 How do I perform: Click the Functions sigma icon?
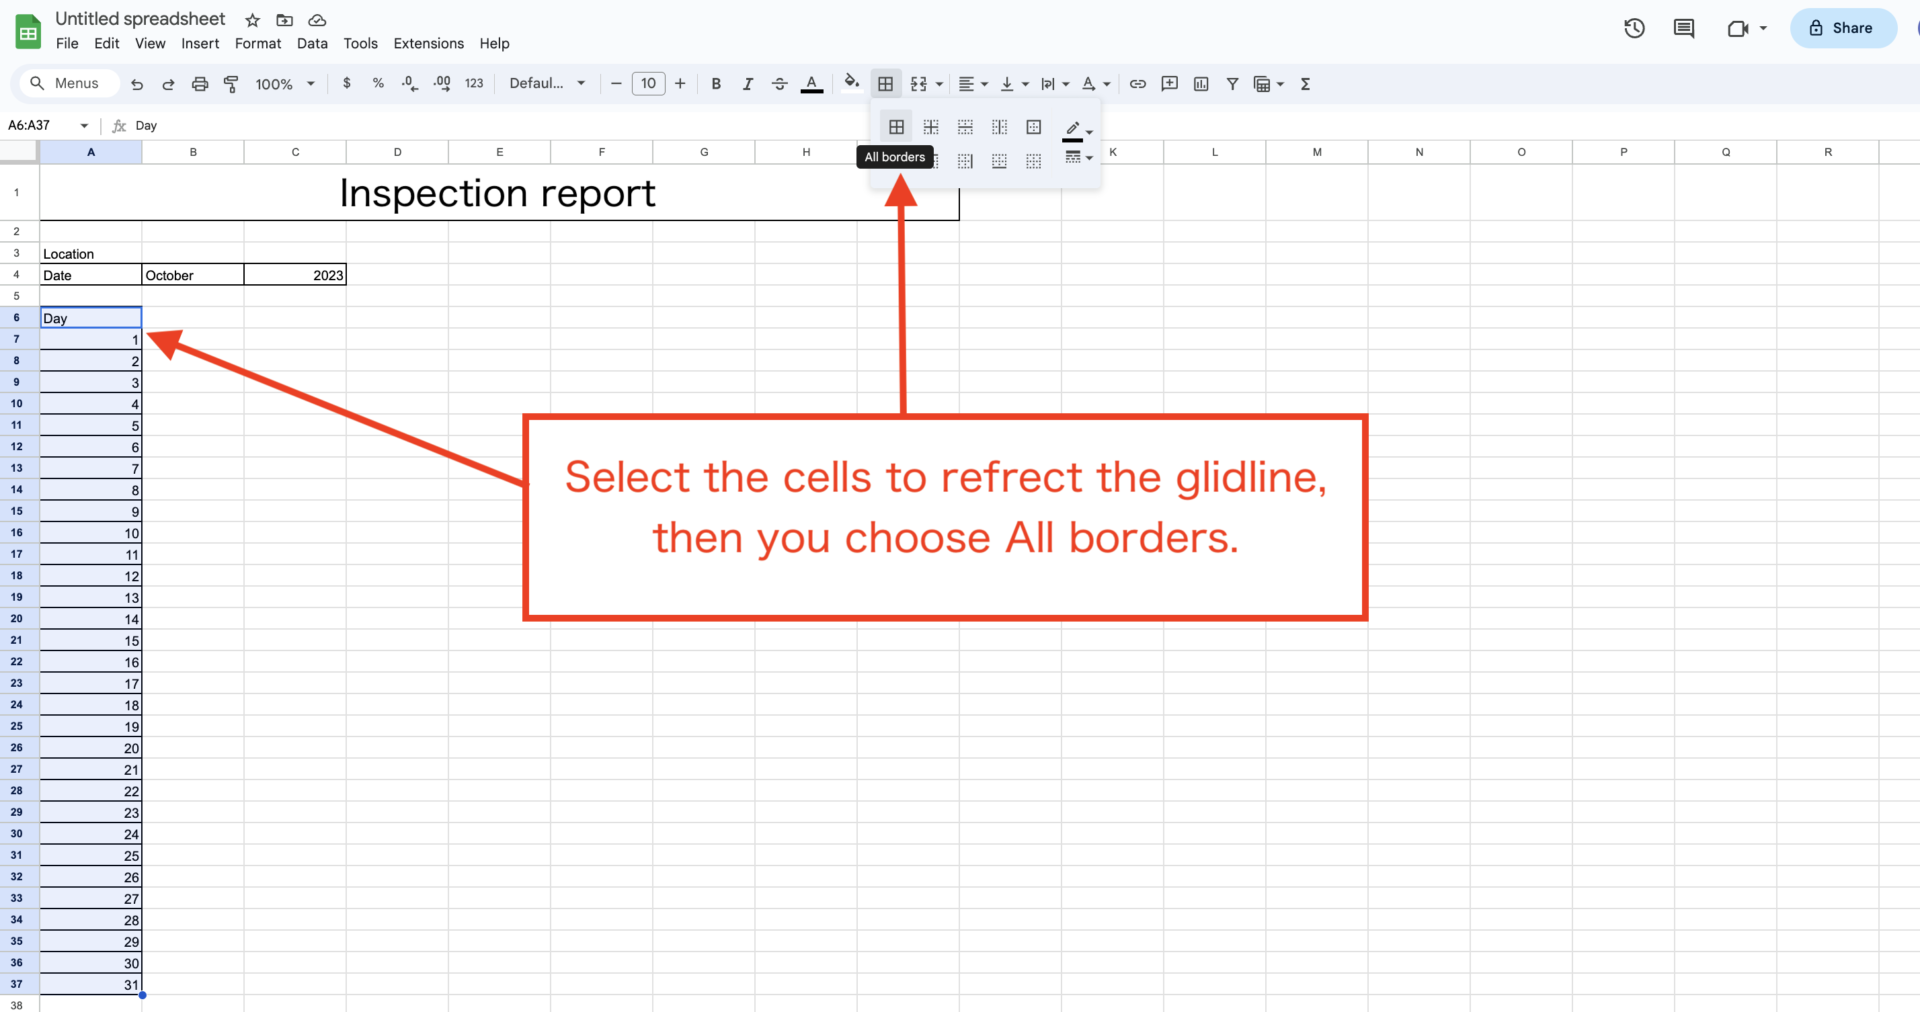(x=1305, y=84)
